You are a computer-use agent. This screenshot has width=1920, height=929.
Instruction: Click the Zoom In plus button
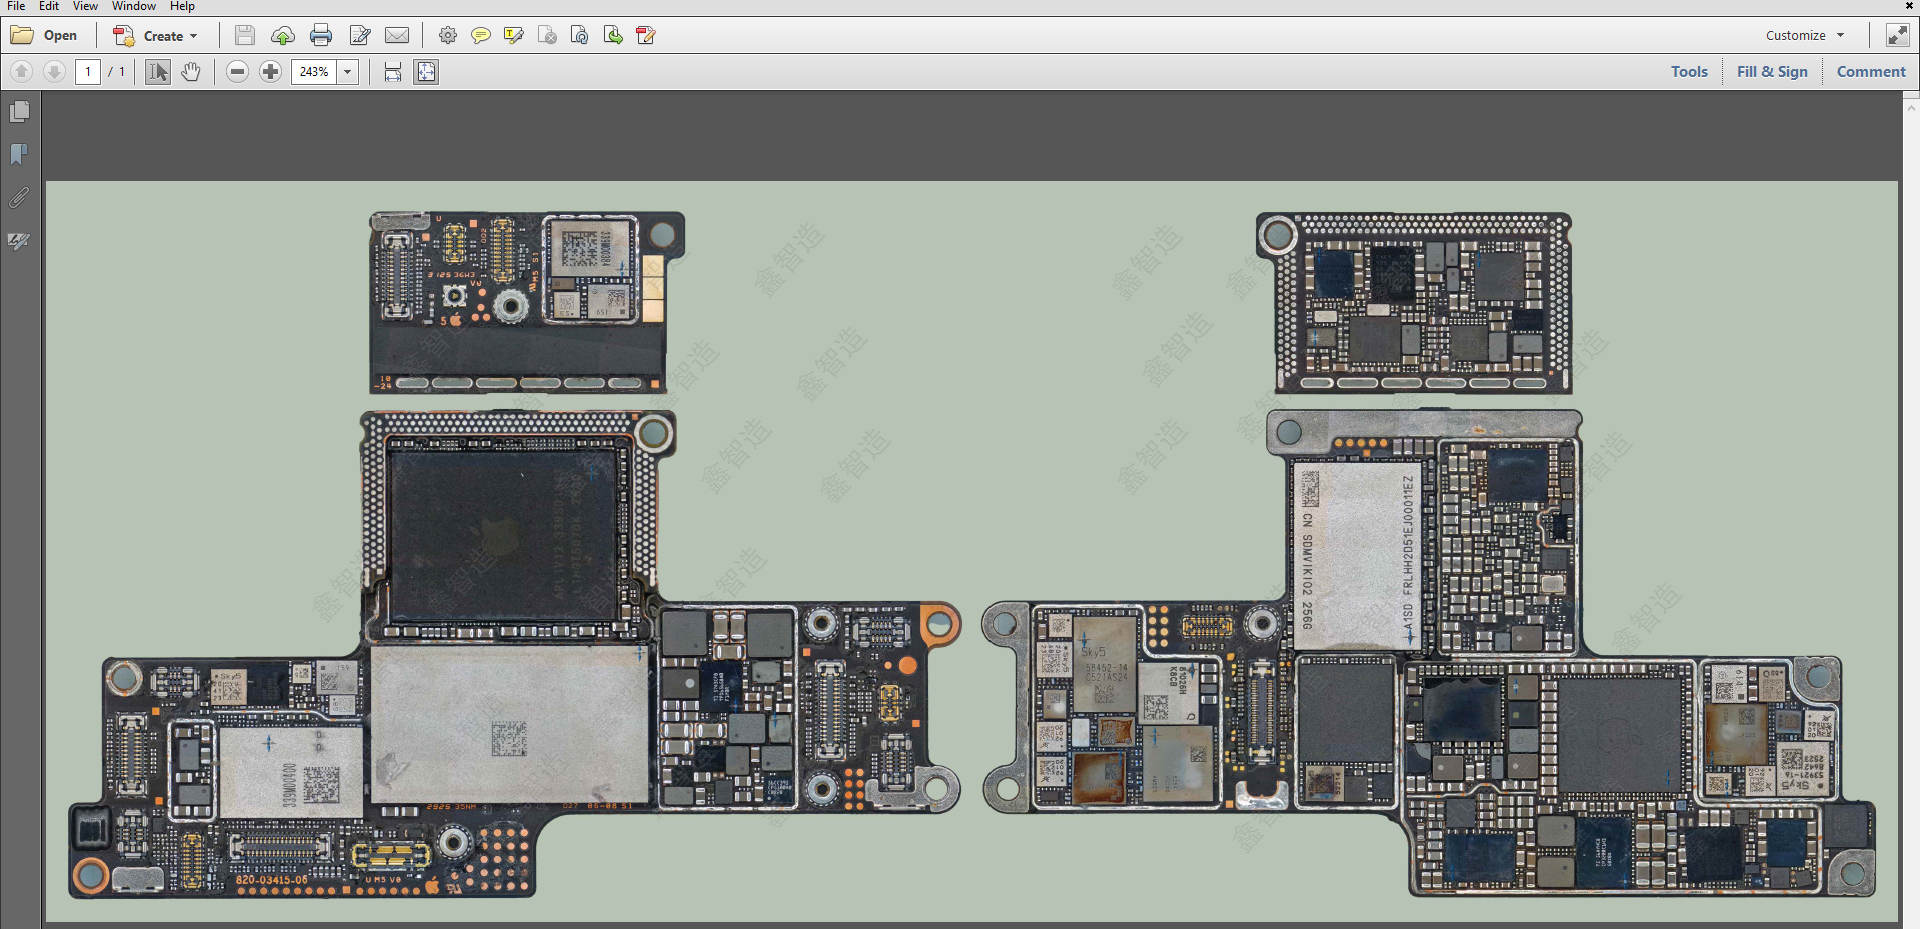(270, 72)
